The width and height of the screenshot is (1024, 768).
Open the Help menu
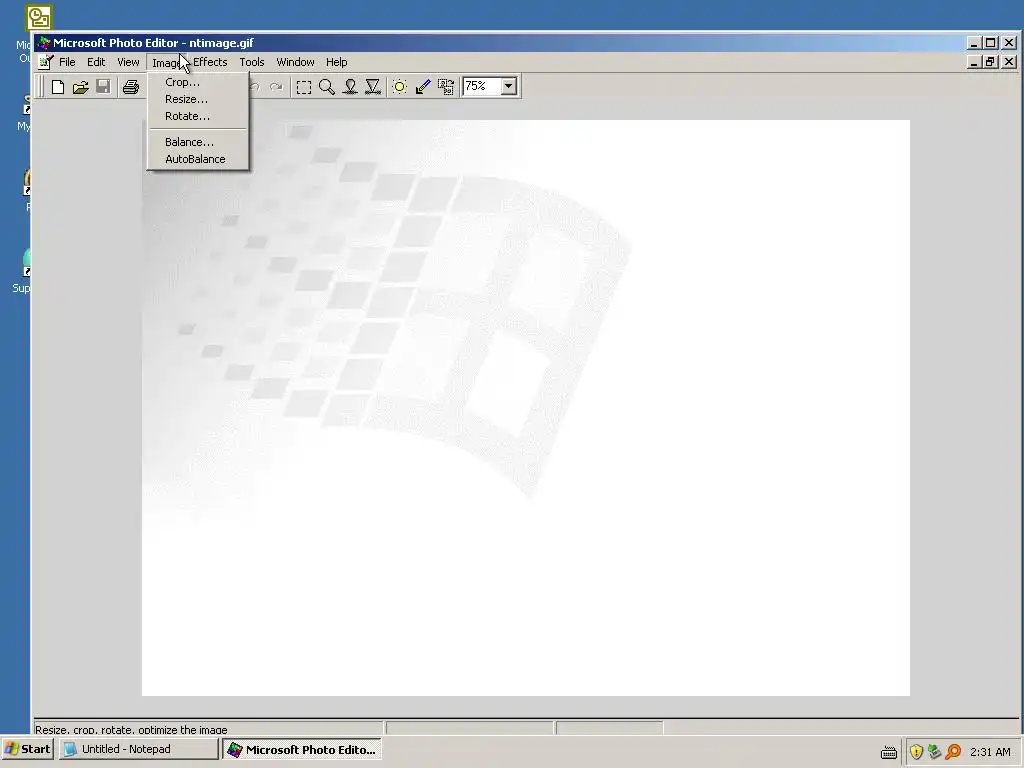pos(336,62)
